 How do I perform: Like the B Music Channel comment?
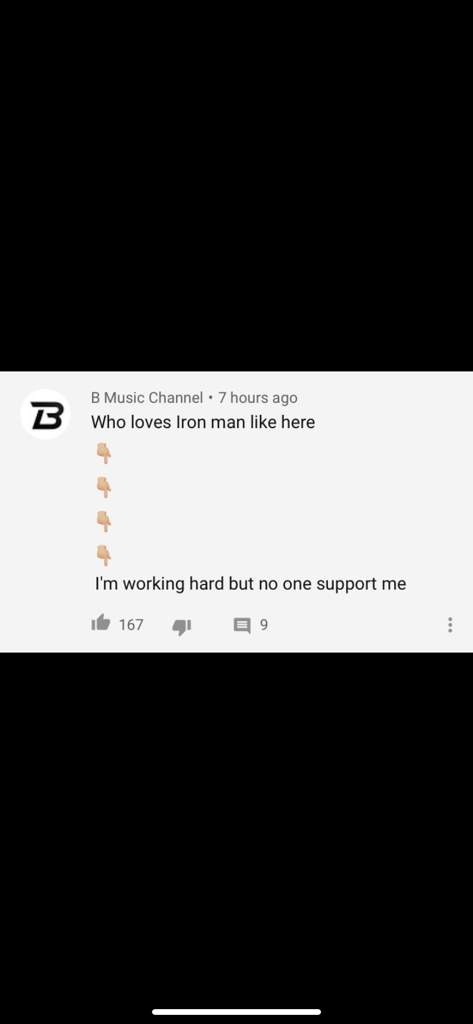pyautogui.click(x=101, y=624)
